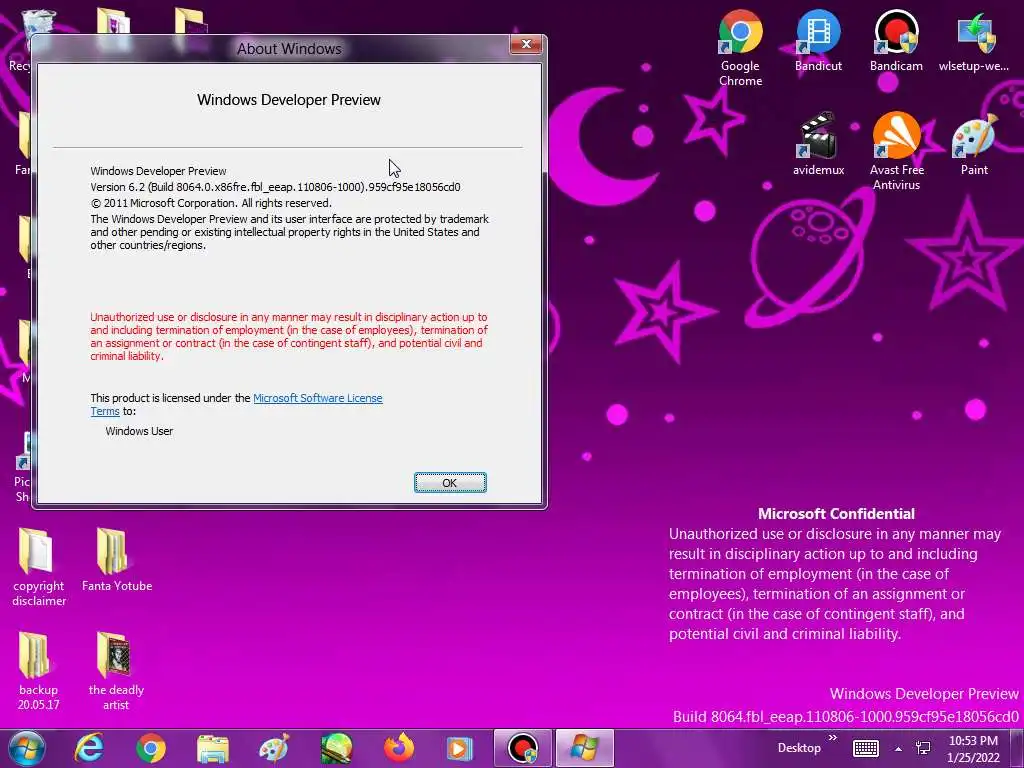Image resolution: width=1024 pixels, height=768 pixels.
Task: Open the clock showing 10:53 PM
Action: pos(973,748)
